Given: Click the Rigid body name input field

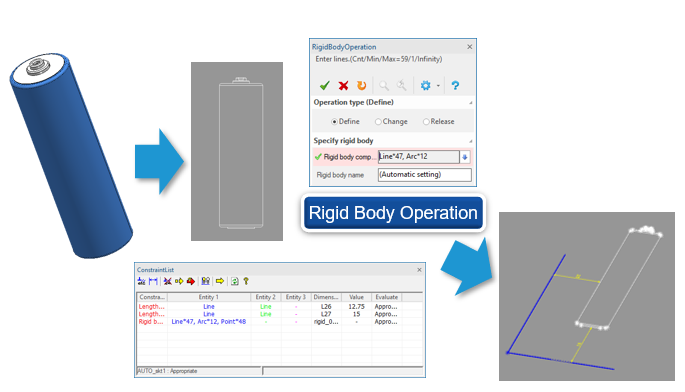Looking at the screenshot, I should pos(425,175).
